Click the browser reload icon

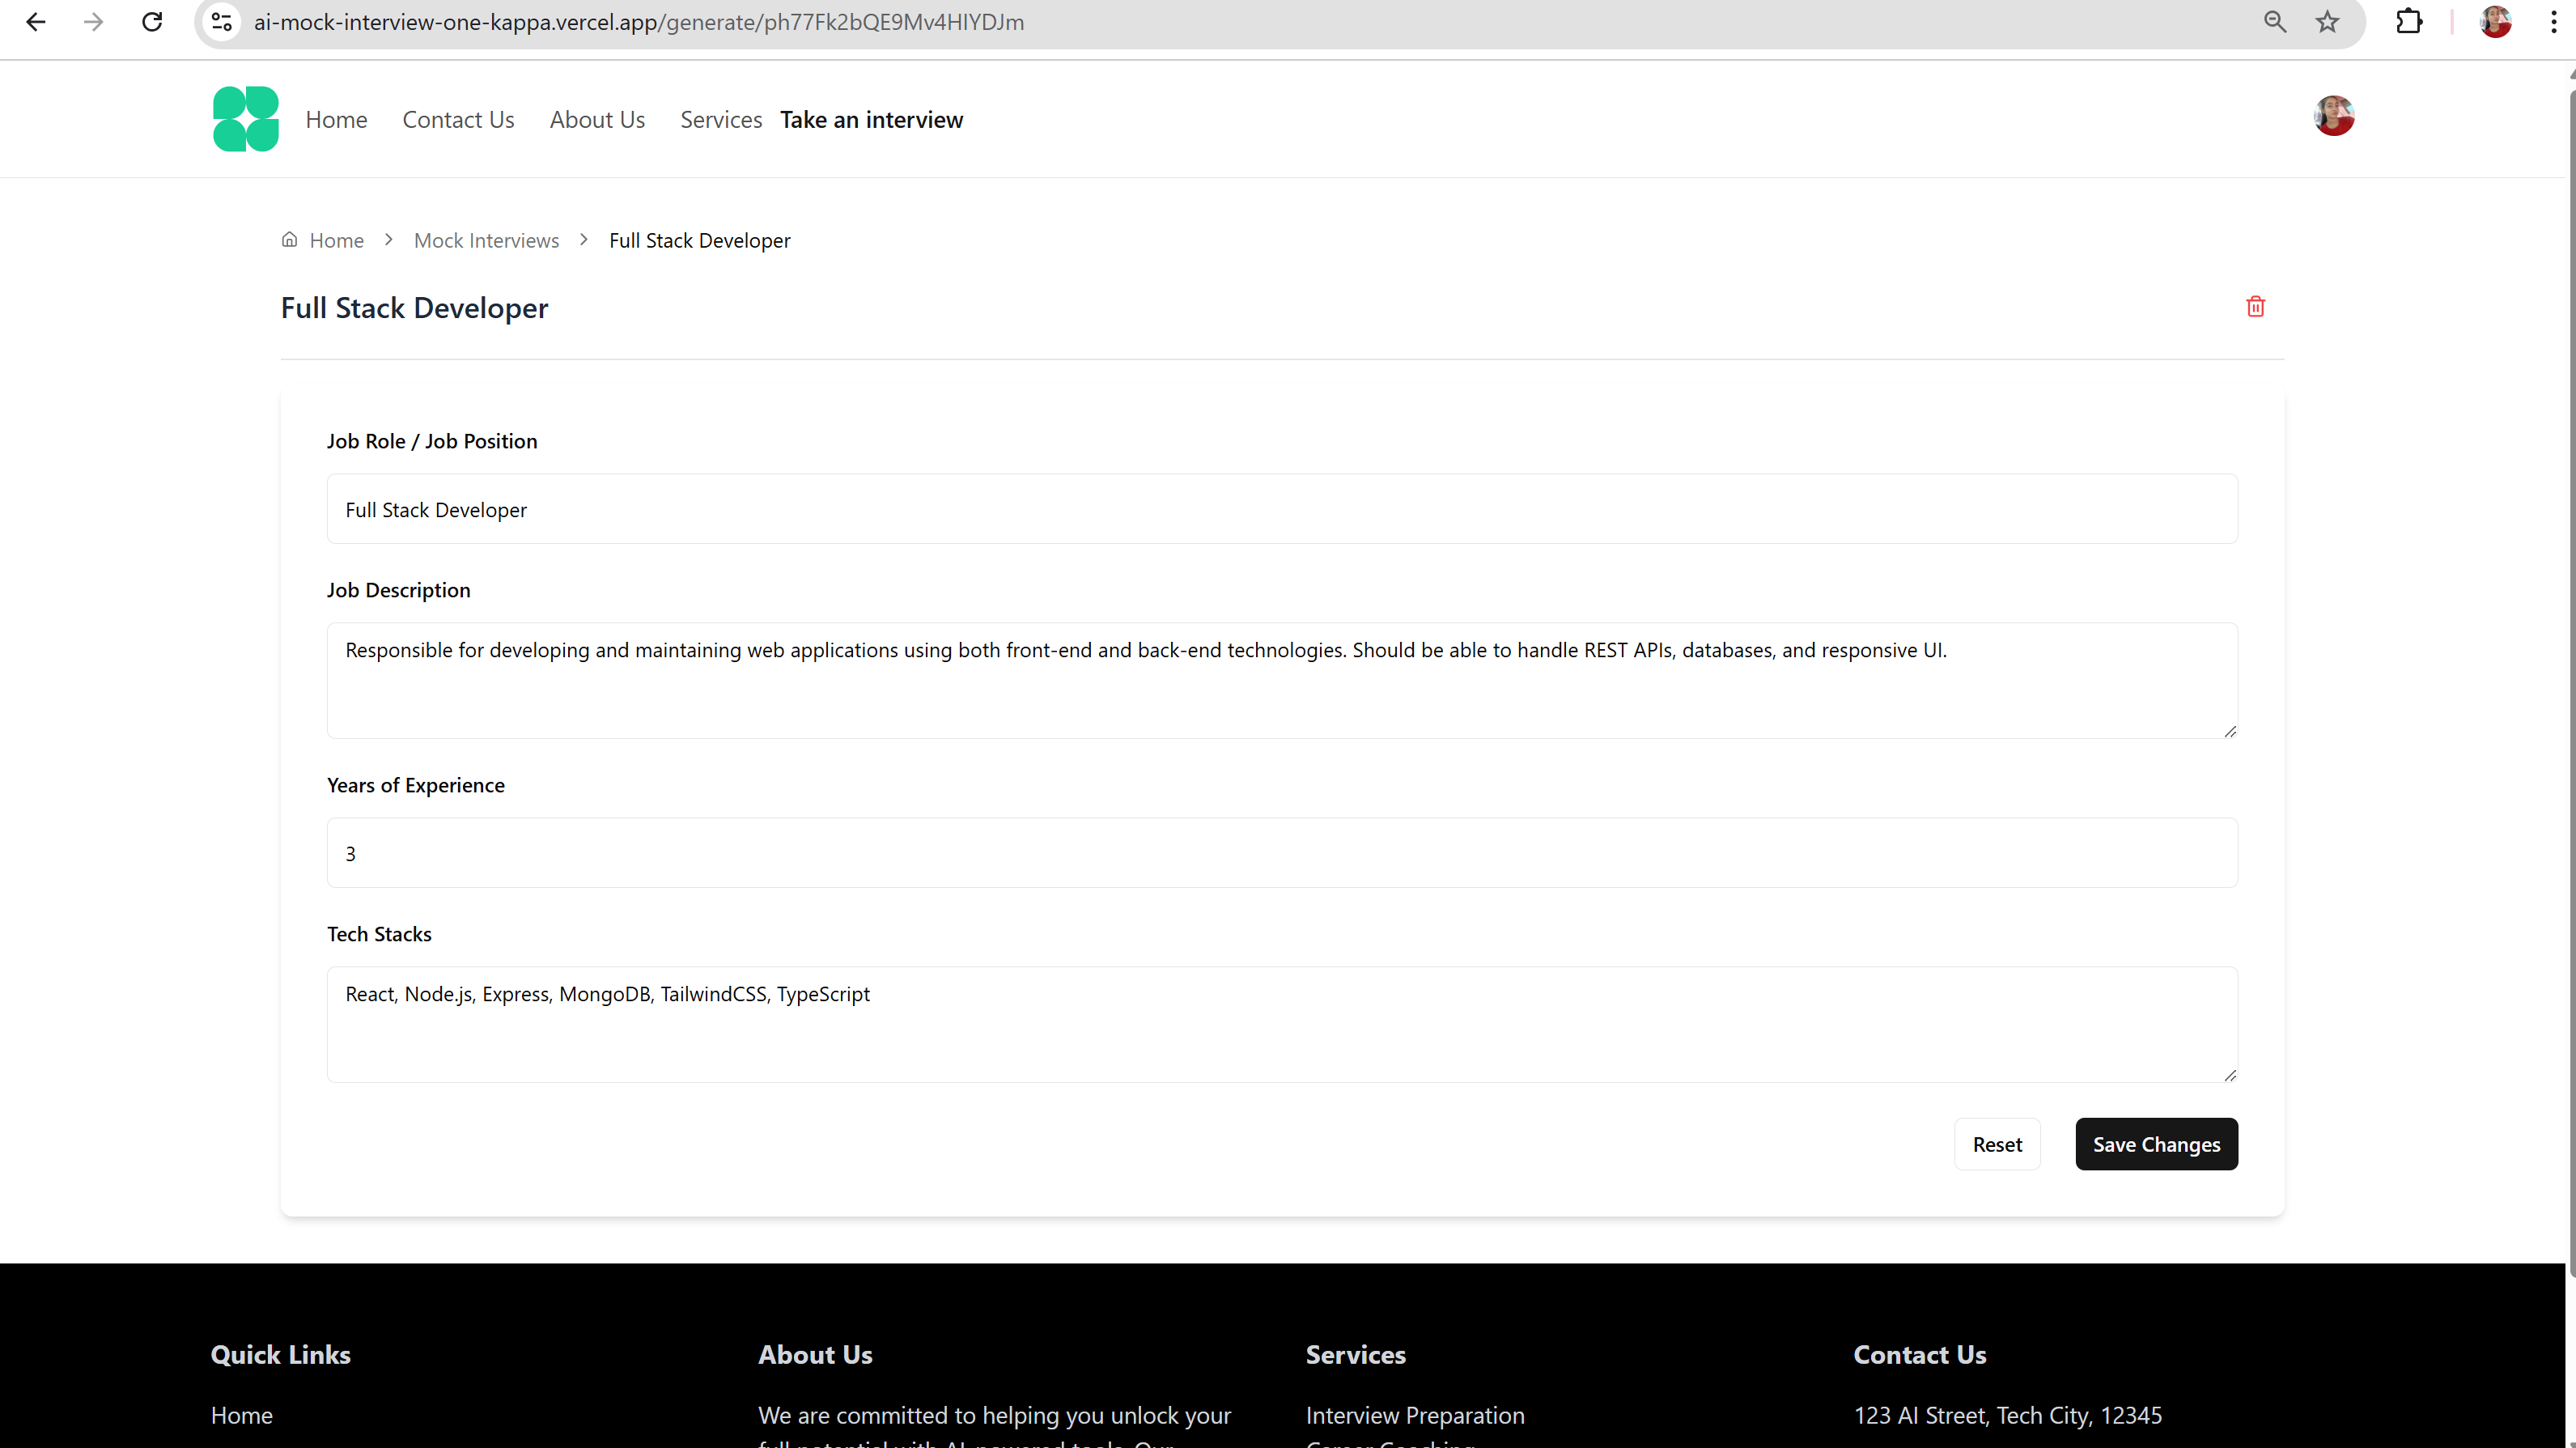[x=152, y=22]
